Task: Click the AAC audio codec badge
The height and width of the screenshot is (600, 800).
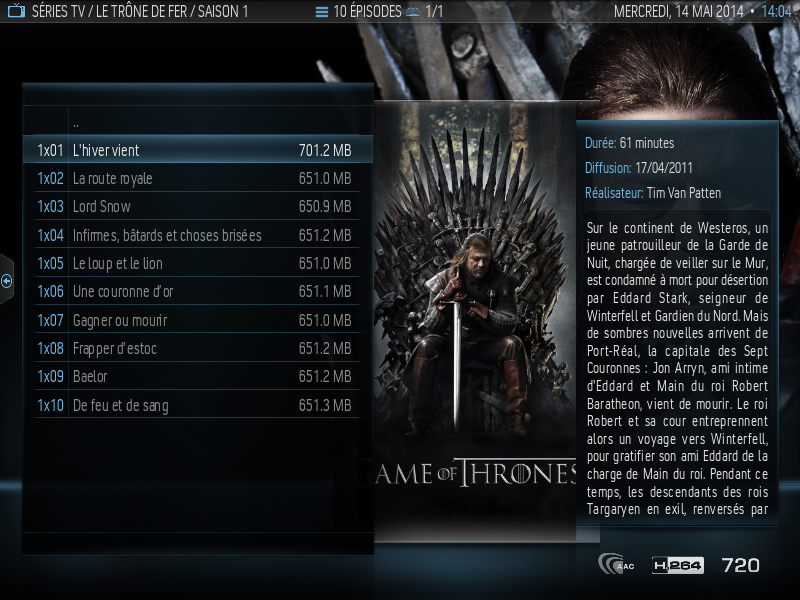Action: click(x=616, y=564)
